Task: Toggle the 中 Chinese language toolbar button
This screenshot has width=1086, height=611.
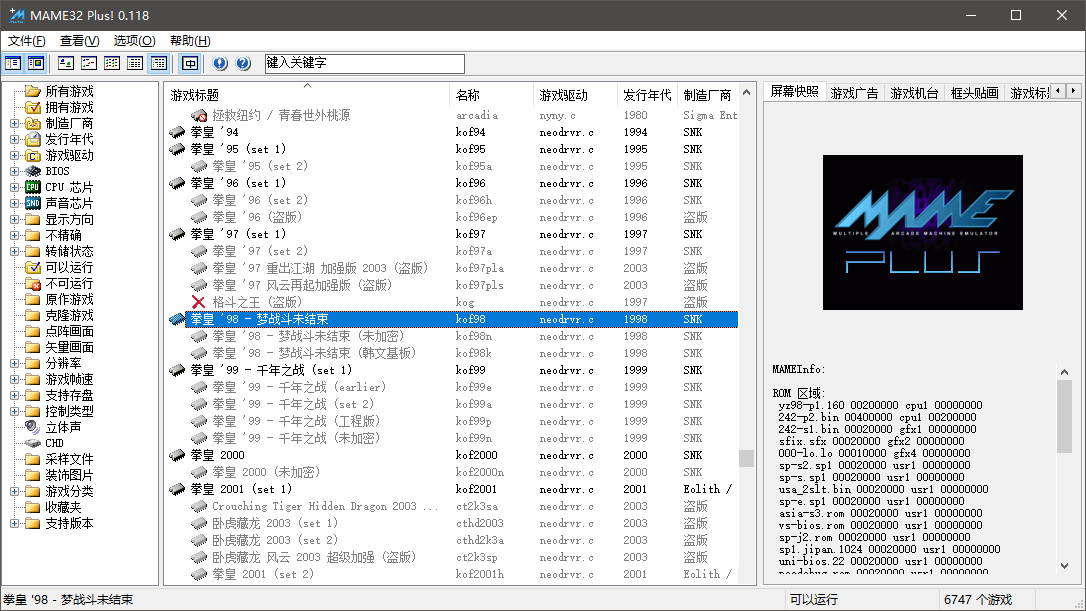Action: 190,64
